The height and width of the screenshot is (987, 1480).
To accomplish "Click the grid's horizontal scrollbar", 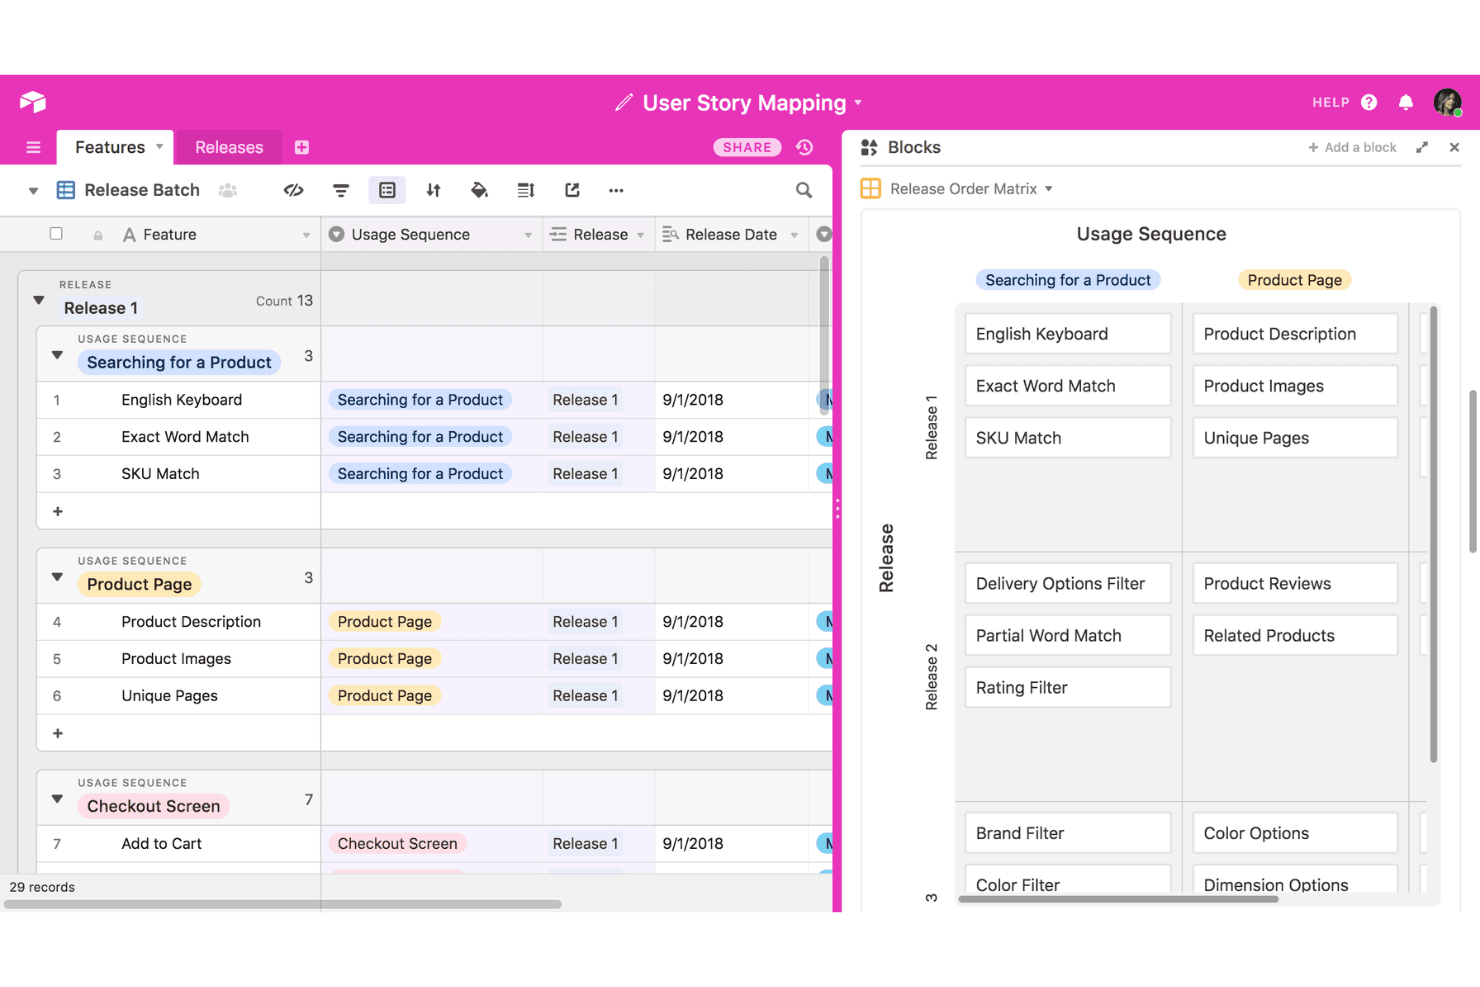I will pos(283,904).
